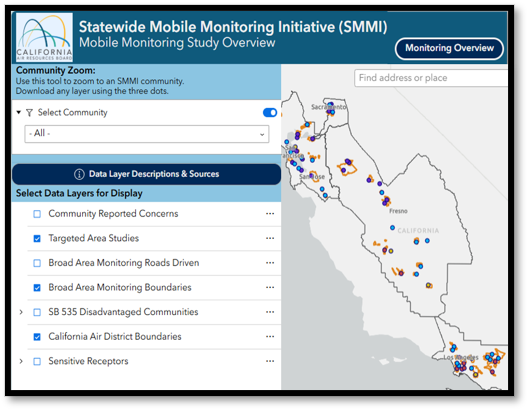The height and width of the screenshot is (409, 527).
Task: Uncheck the Targeted Area Studies layer
Action: [37, 239]
